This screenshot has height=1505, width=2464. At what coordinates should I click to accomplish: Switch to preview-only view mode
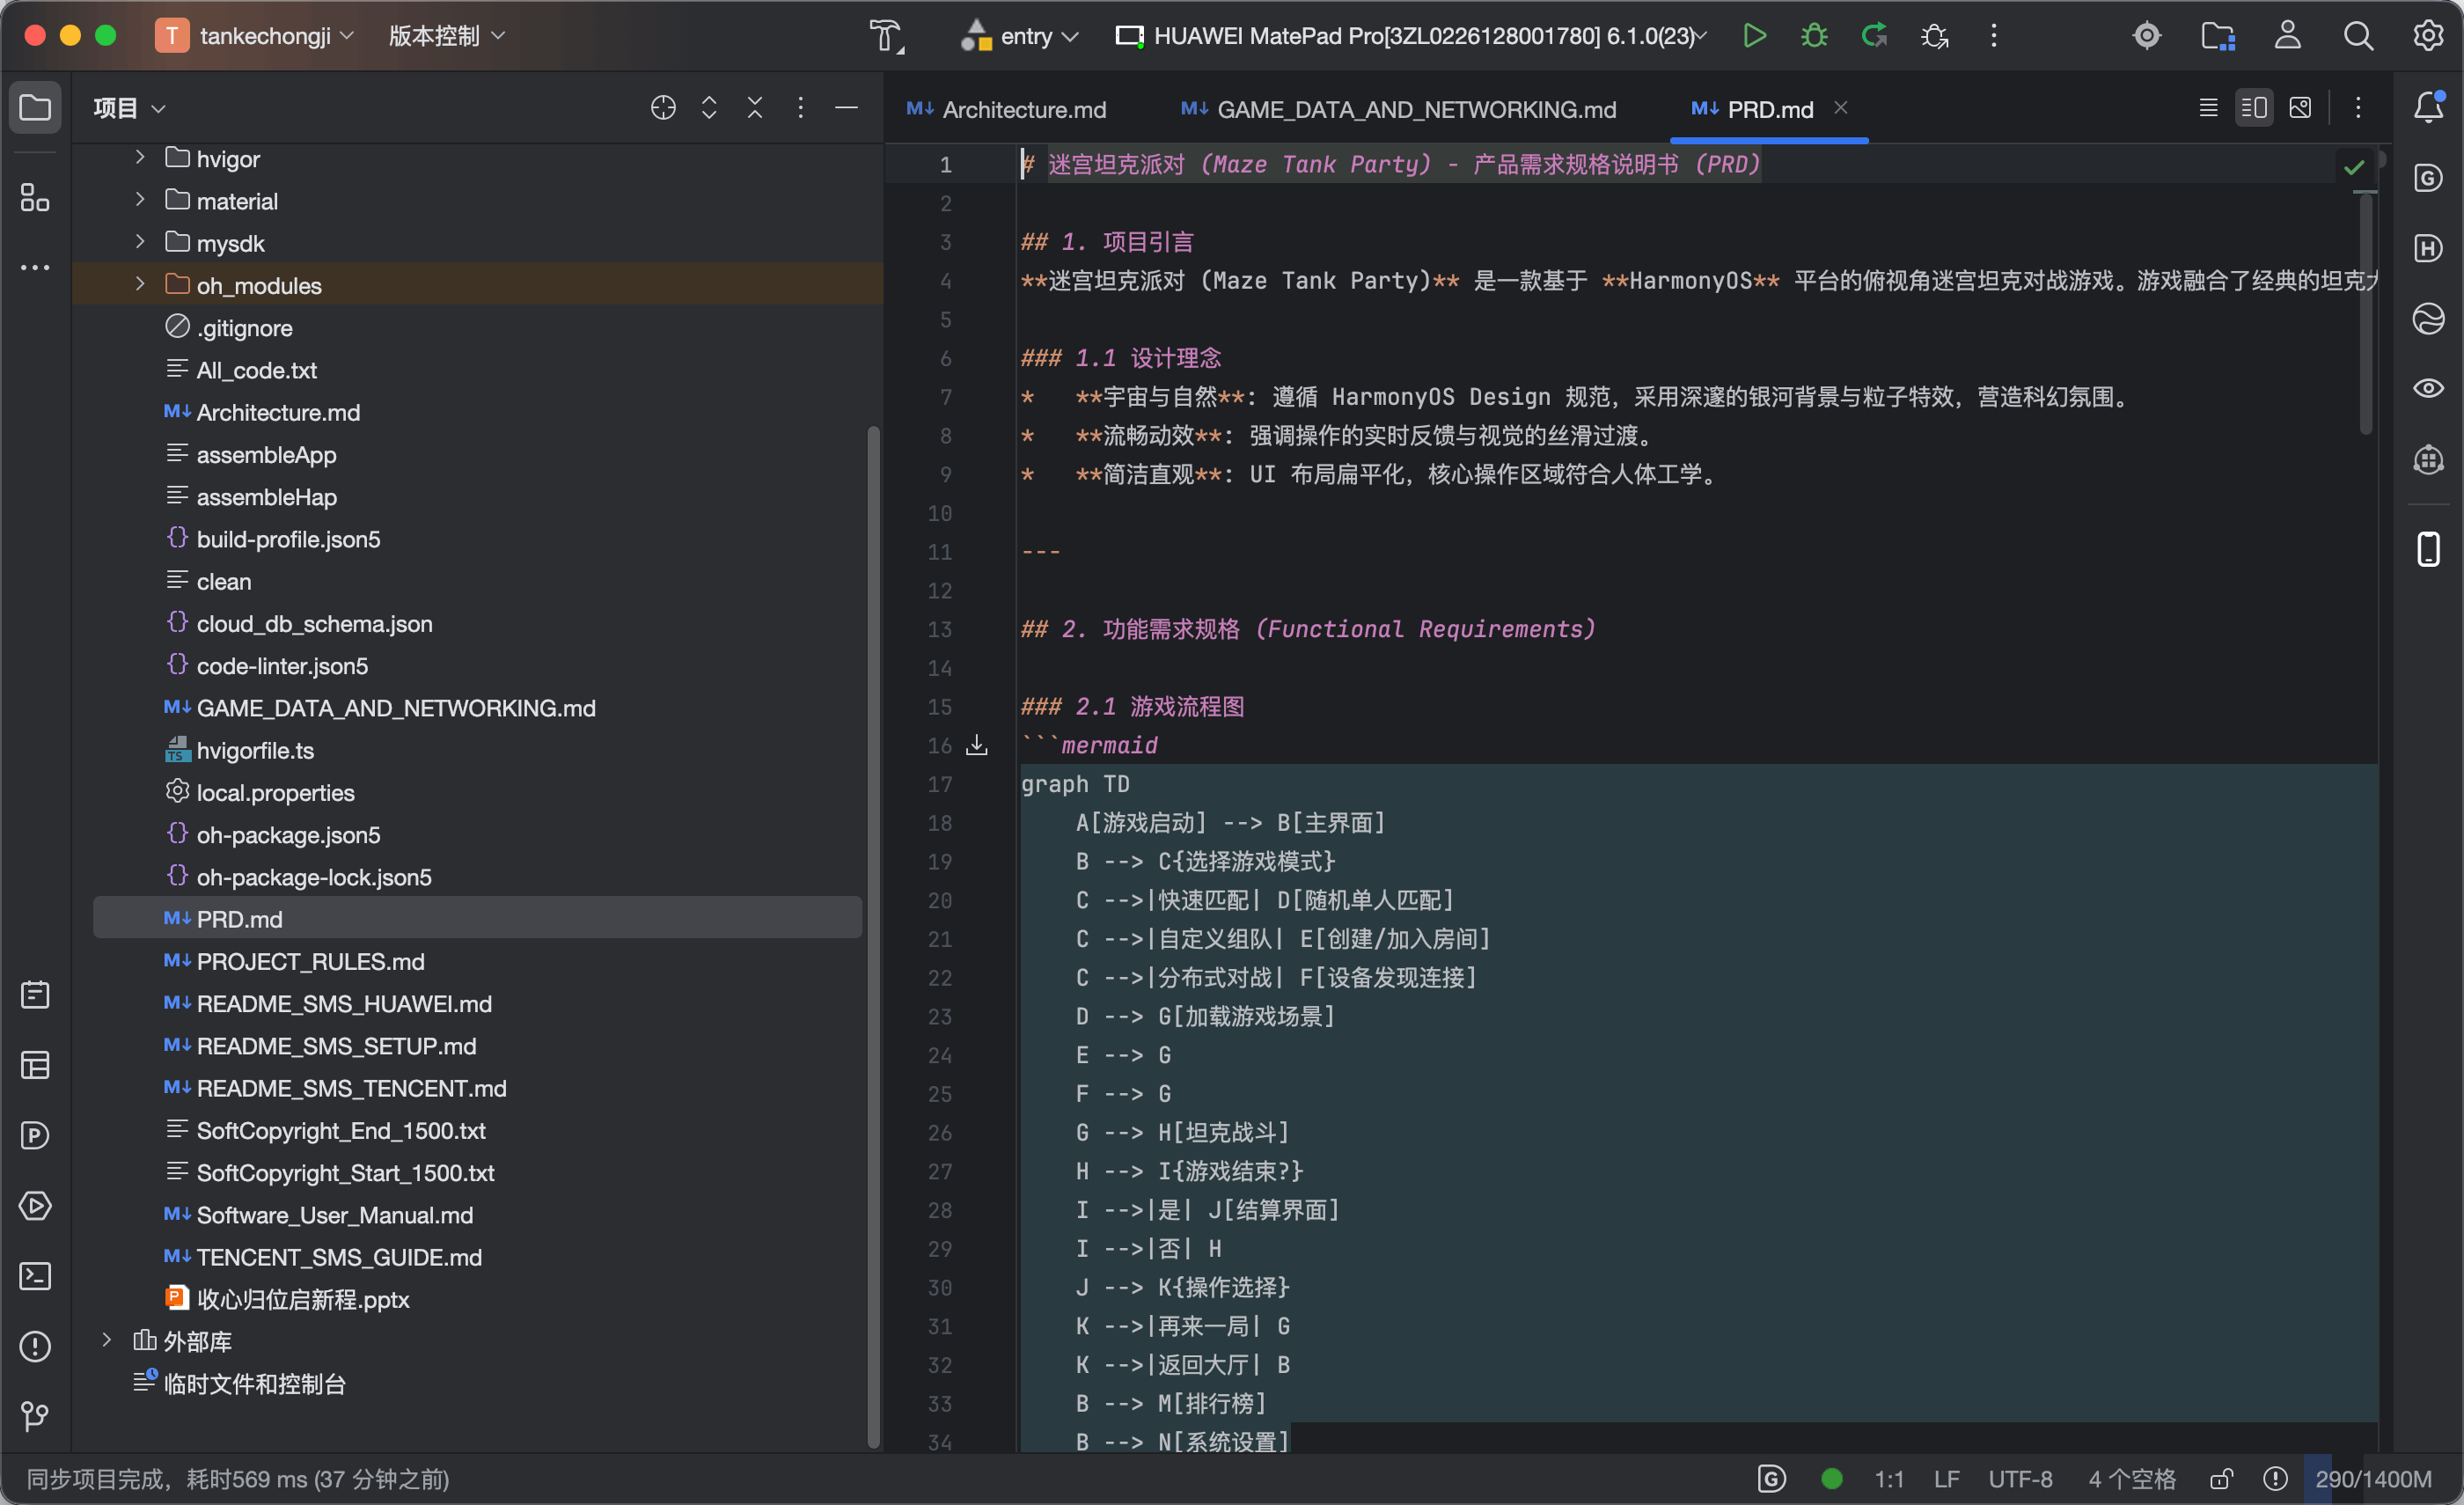click(2300, 107)
